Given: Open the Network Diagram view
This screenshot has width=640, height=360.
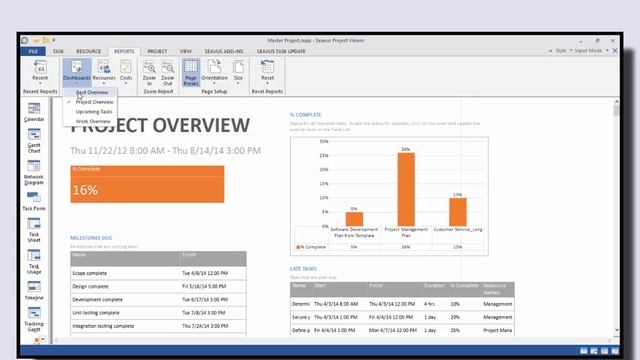Looking at the screenshot, I should click(x=34, y=172).
